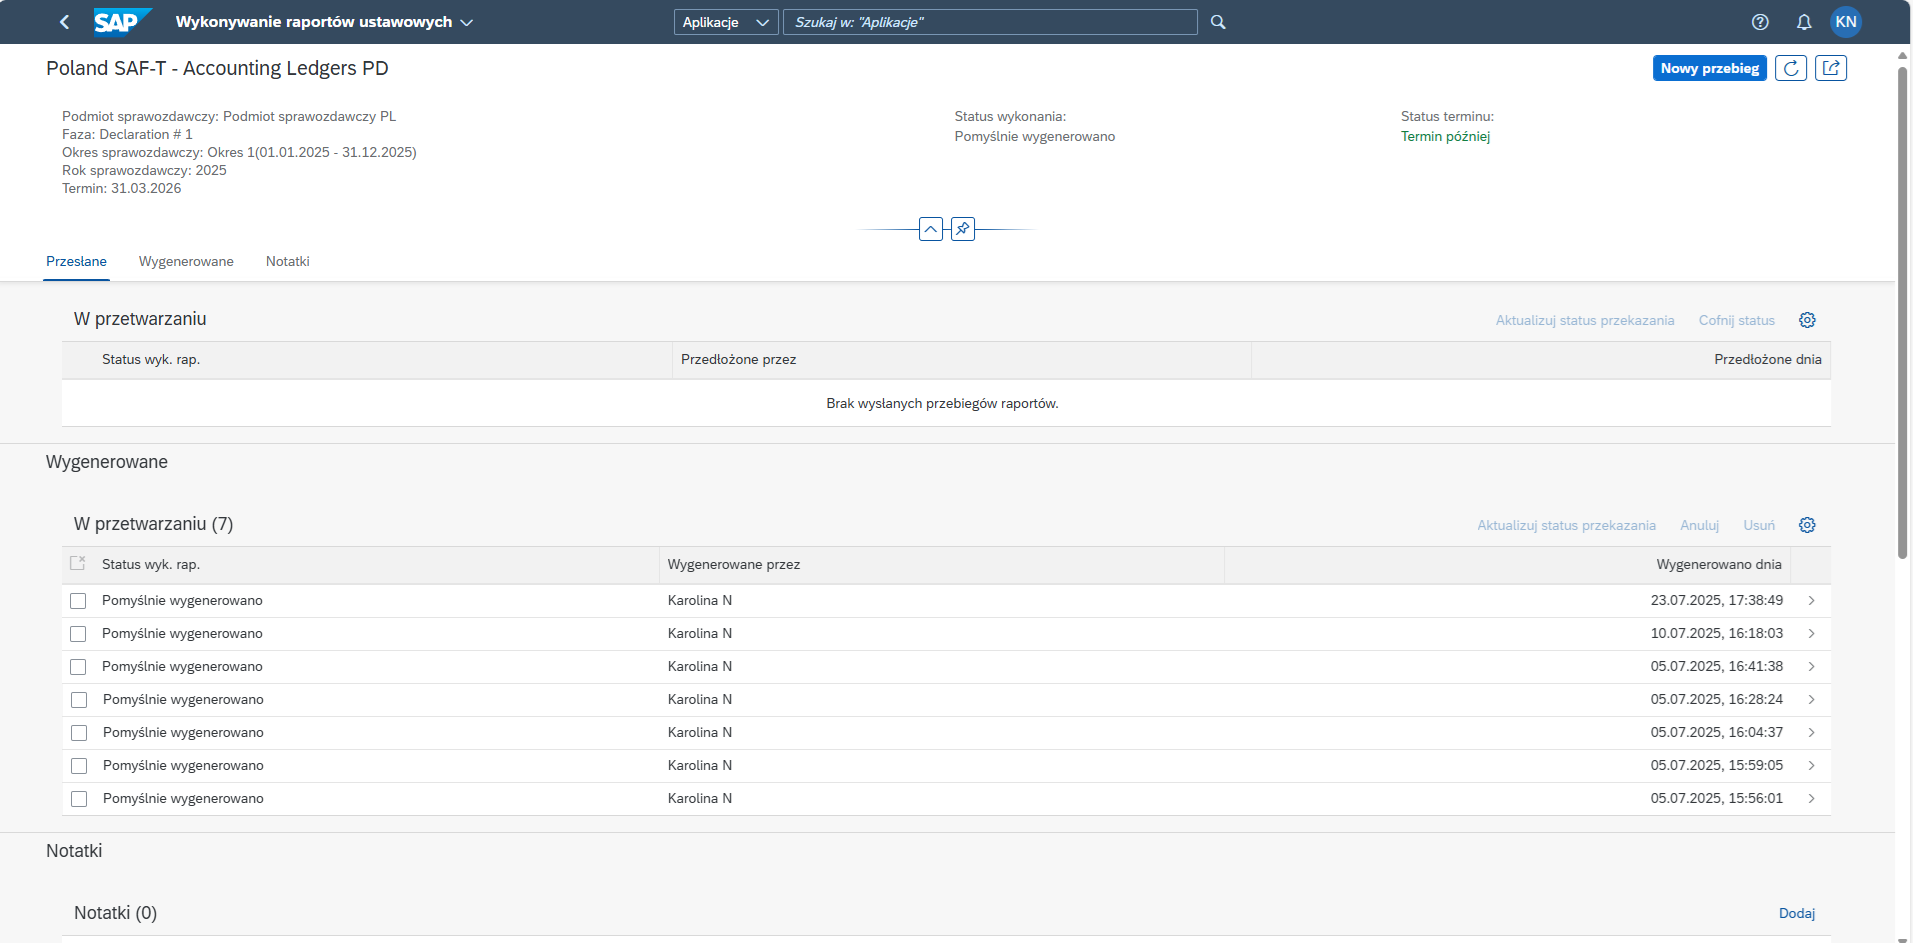This screenshot has height=943, width=1913.
Task: Click the Rok sprawozdawczy: 2025 text
Action: pyautogui.click(x=144, y=170)
